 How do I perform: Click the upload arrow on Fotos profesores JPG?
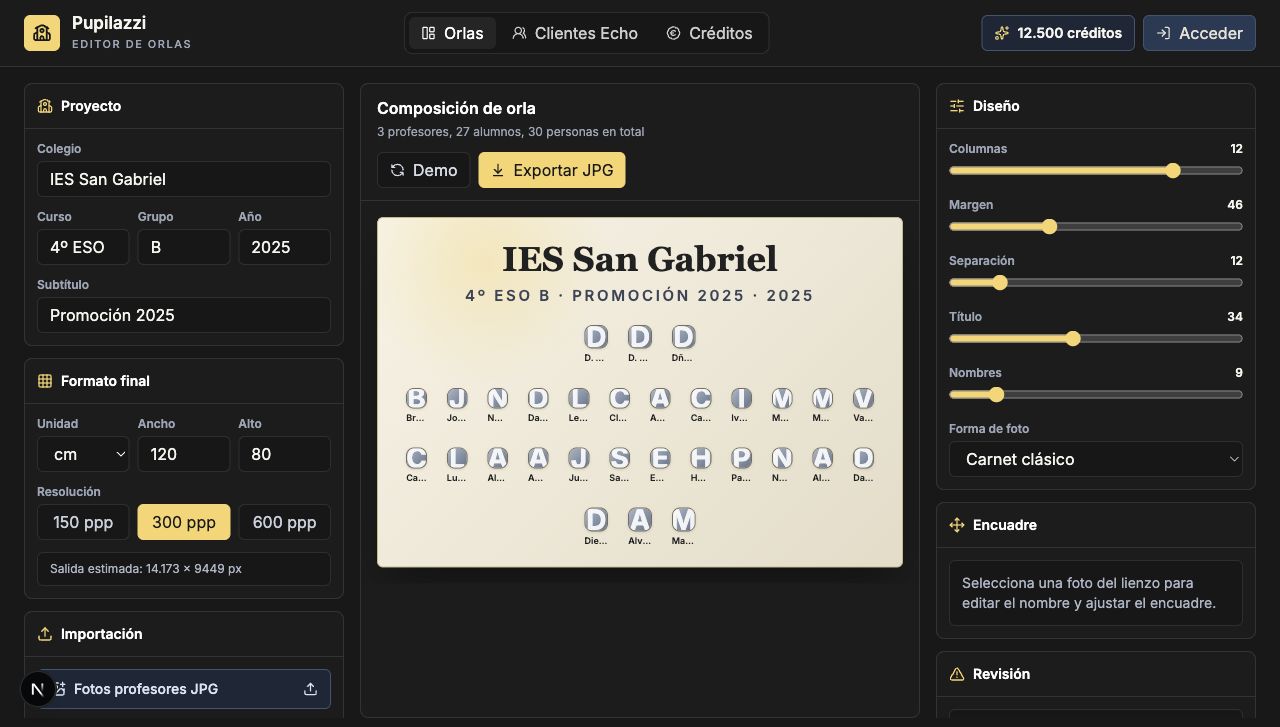tap(310, 689)
